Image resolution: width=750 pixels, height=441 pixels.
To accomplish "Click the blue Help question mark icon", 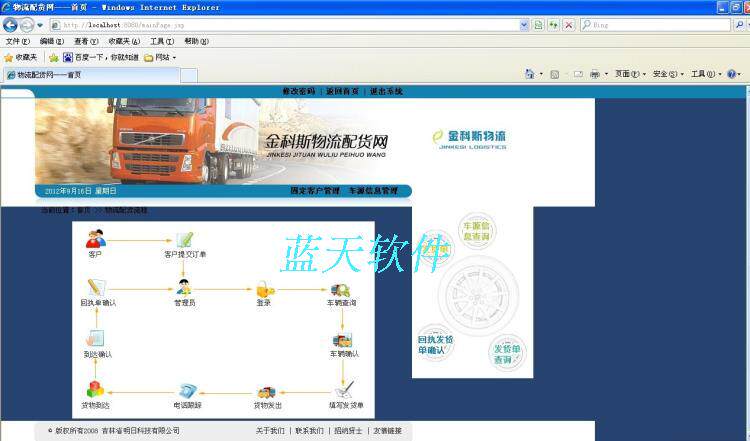I will (731, 74).
